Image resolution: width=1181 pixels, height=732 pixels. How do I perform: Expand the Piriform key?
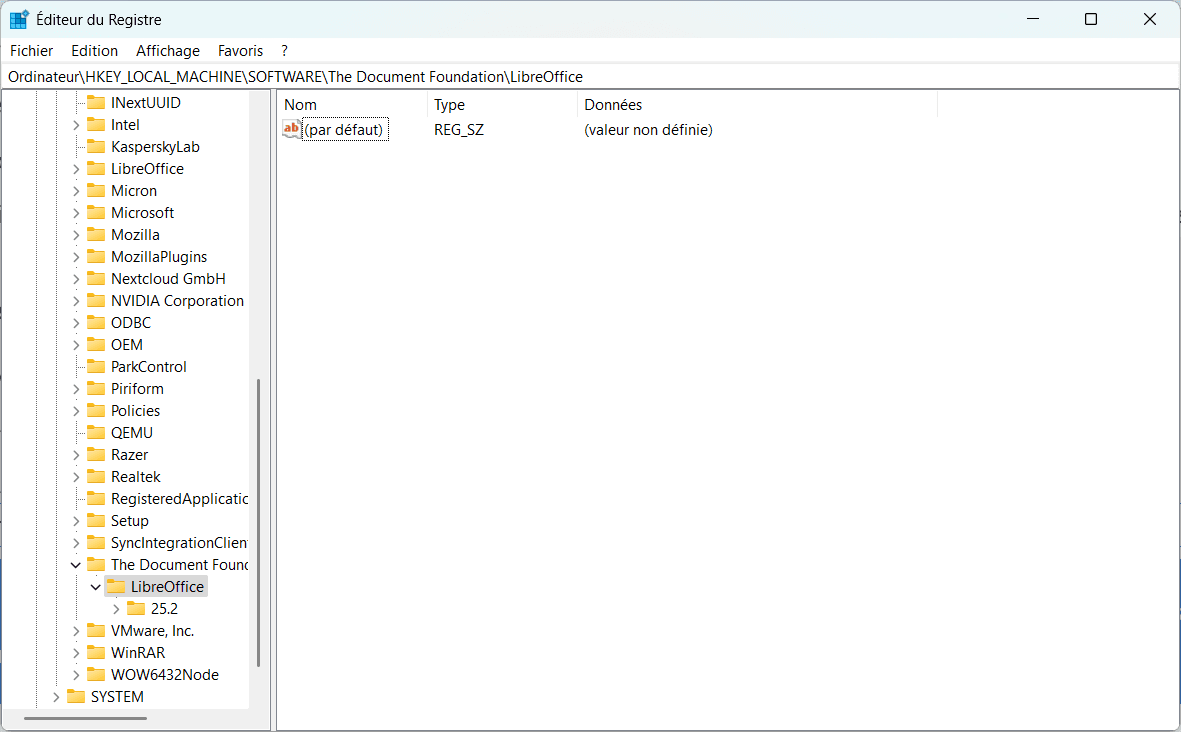click(x=76, y=389)
